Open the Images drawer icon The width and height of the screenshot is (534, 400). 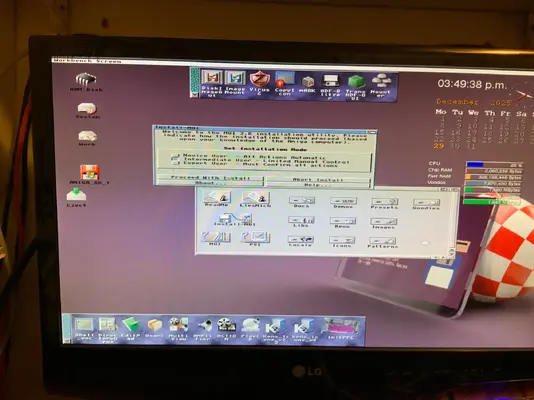(383, 223)
